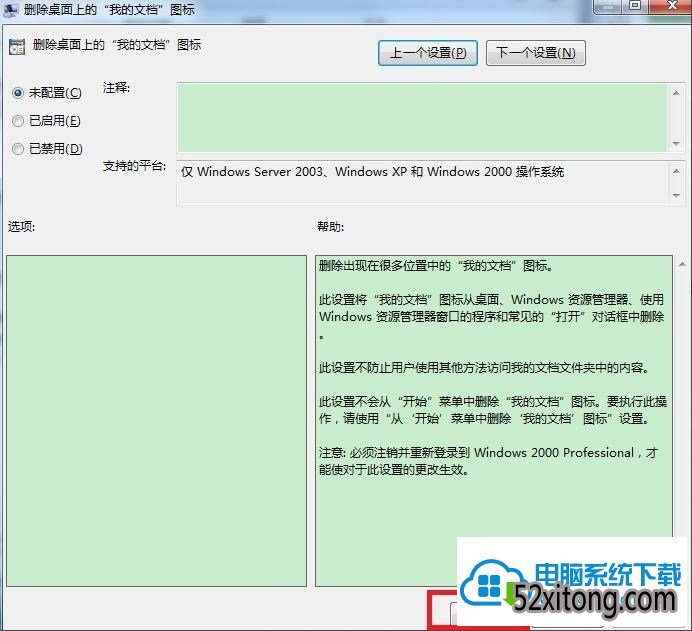Close the 删除桌面上的 “我的文档” 图标 dialog
Viewport: 692px width, 631px height.
pyautogui.click(x=672, y=6)
